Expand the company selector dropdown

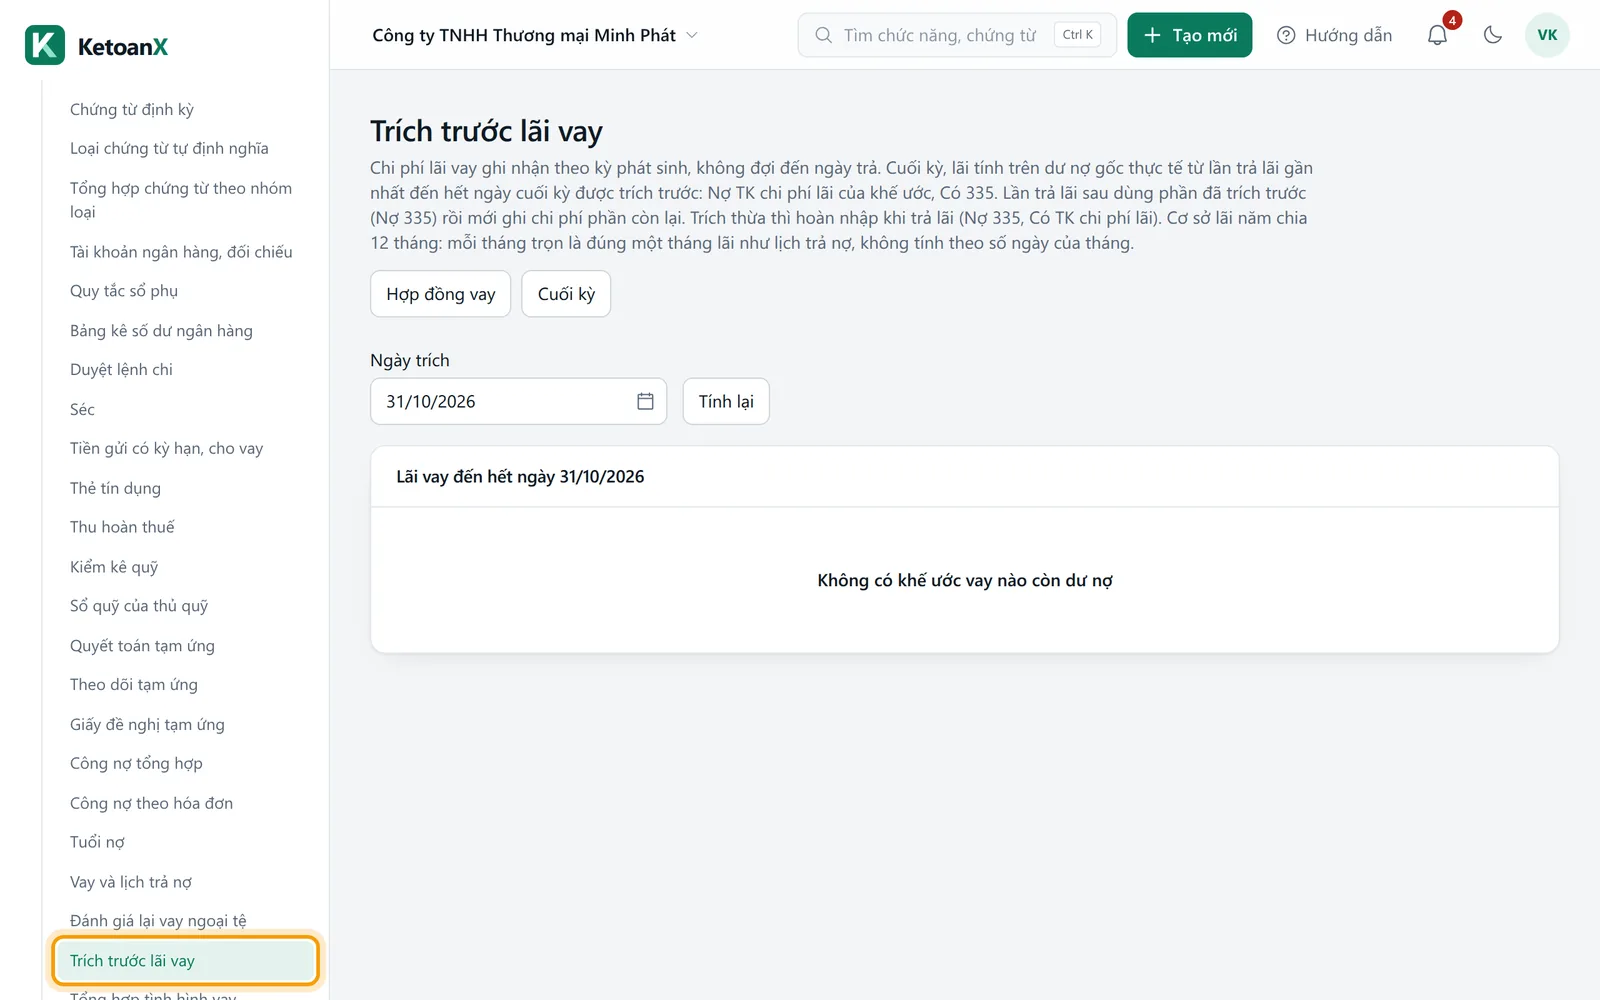tap(534, 35)
